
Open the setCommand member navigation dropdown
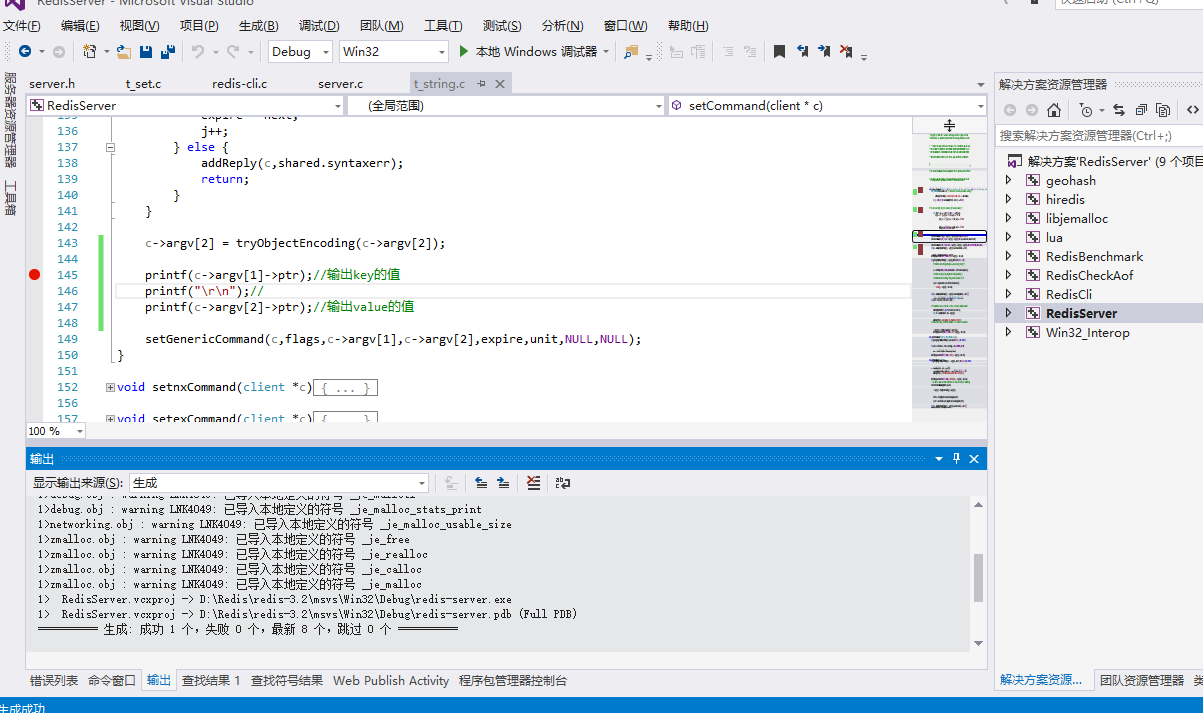(827, 105)
